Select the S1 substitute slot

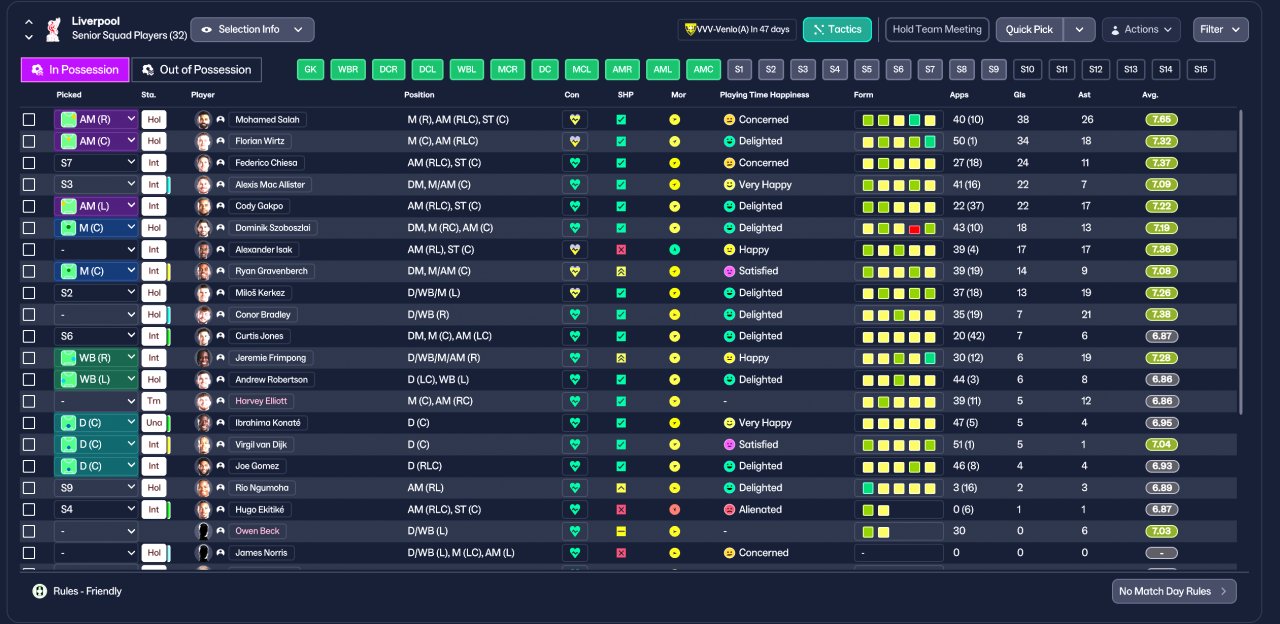pyautogui.click(x=739, y=69)
